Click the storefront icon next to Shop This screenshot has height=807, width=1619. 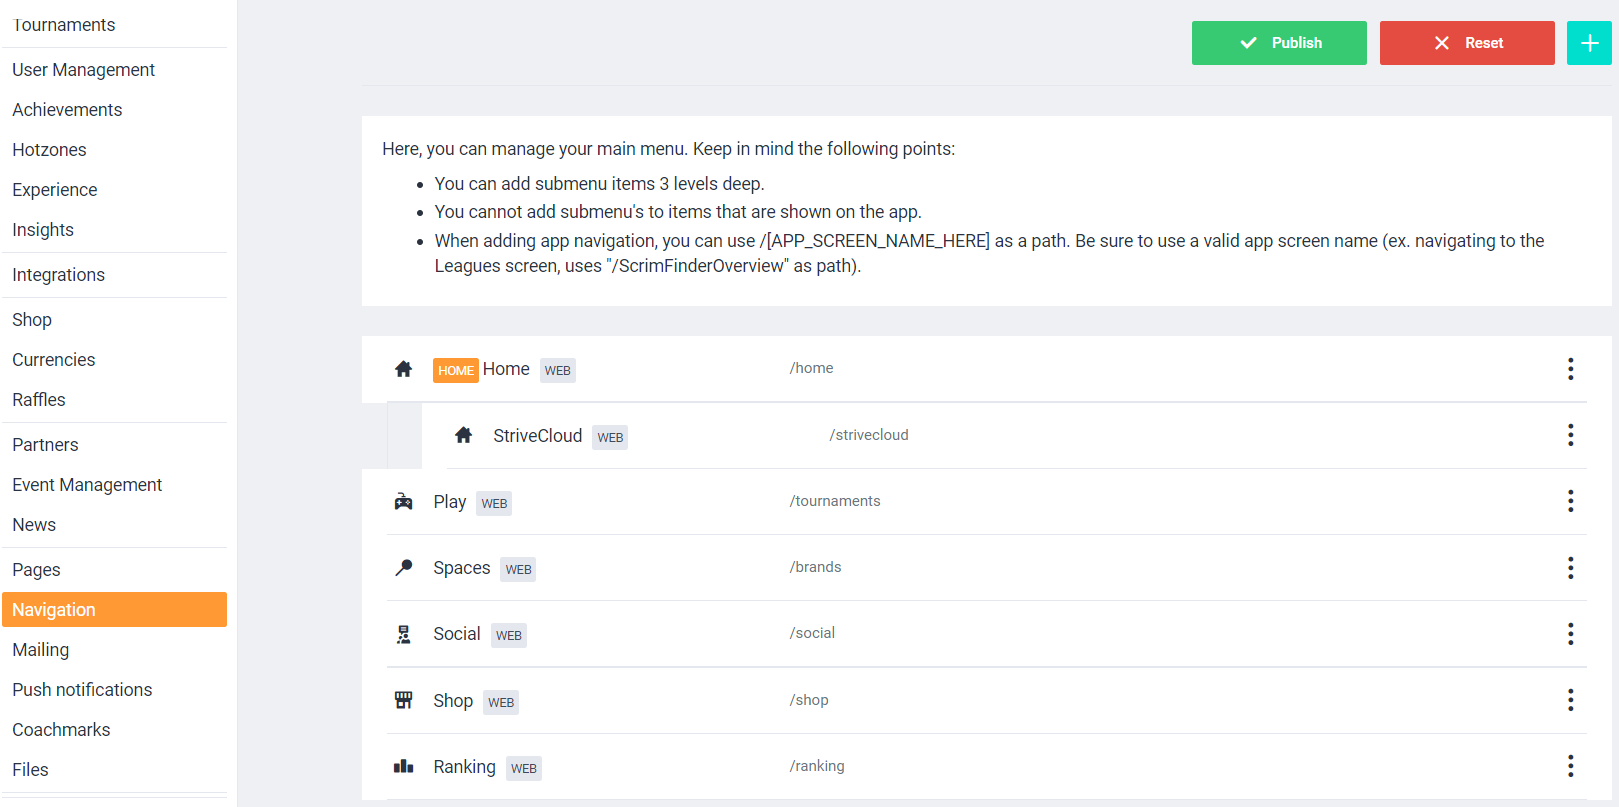(x=403, y=700)
